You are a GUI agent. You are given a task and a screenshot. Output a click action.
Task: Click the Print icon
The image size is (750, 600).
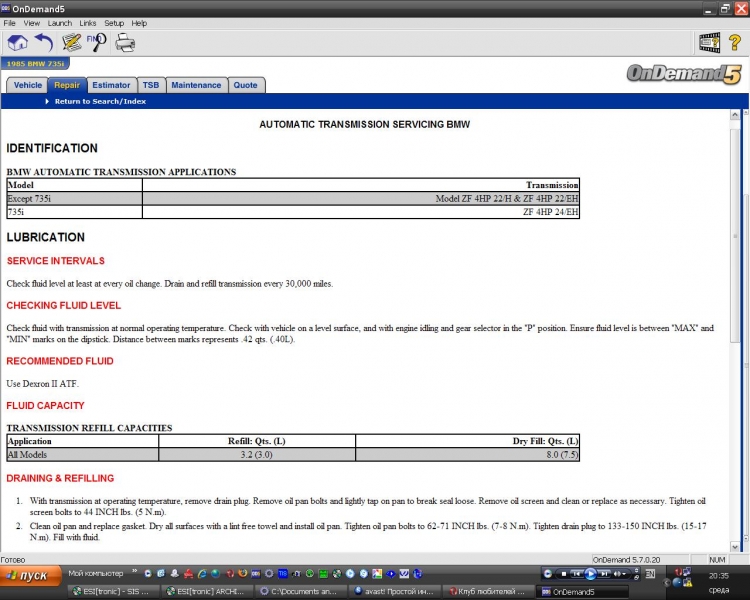pos(125,42)
